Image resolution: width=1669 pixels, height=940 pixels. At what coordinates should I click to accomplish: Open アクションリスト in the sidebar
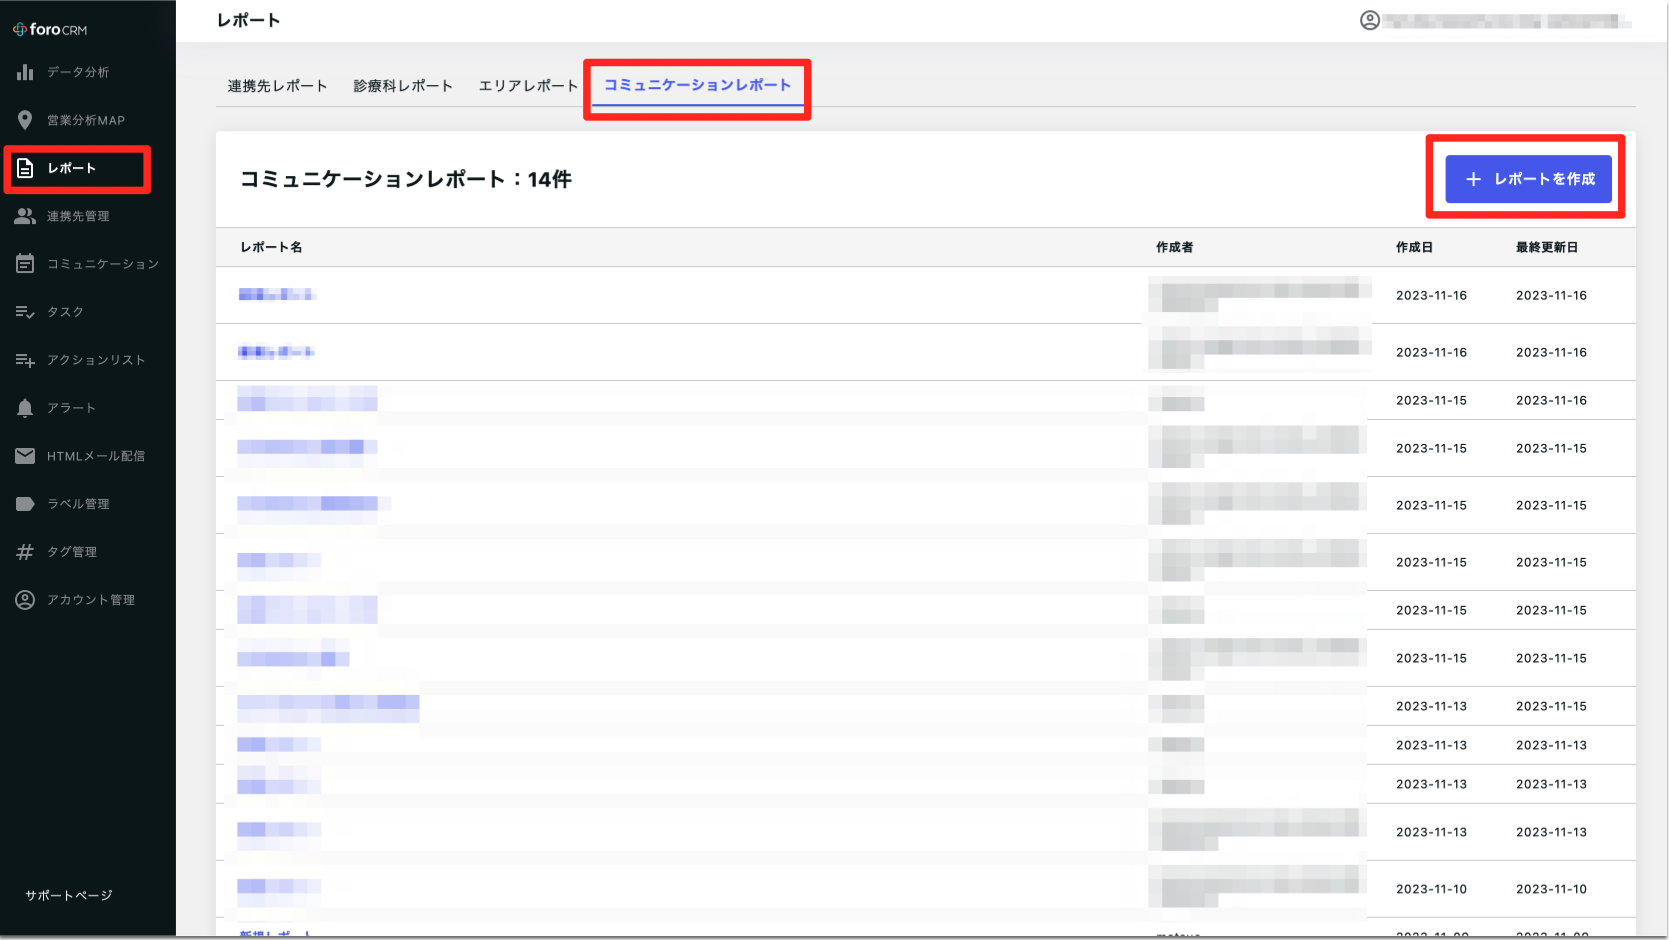[88, 360]
